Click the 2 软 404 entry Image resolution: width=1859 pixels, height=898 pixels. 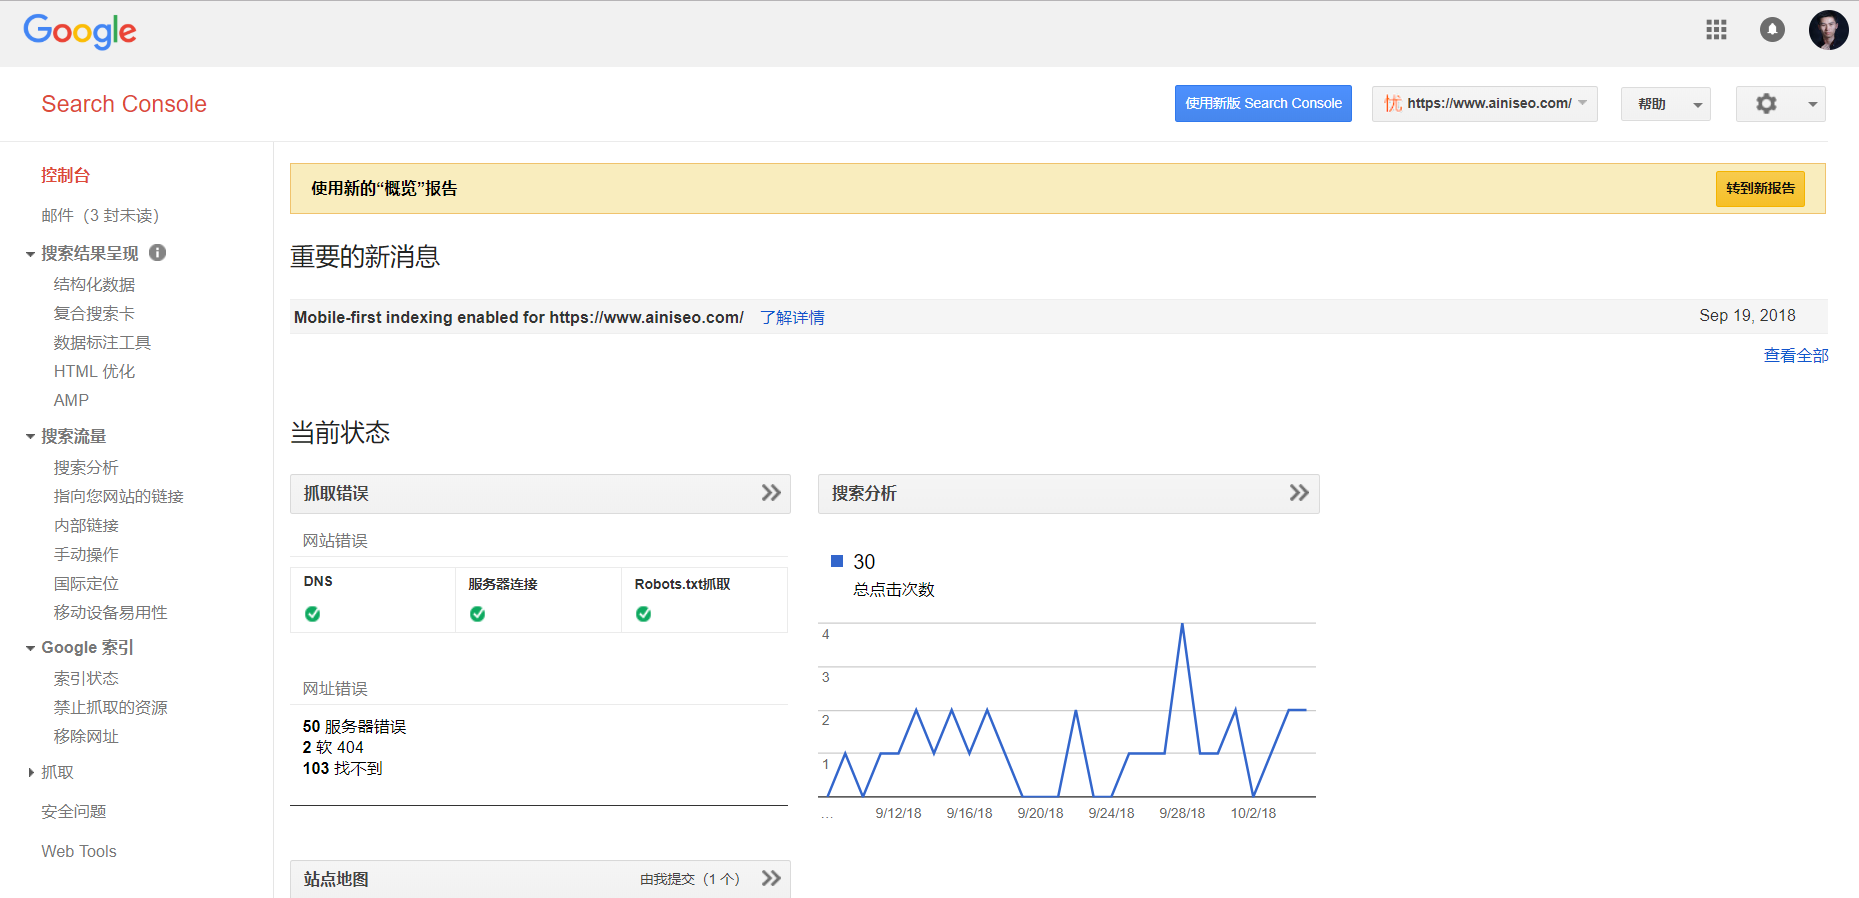333,747
